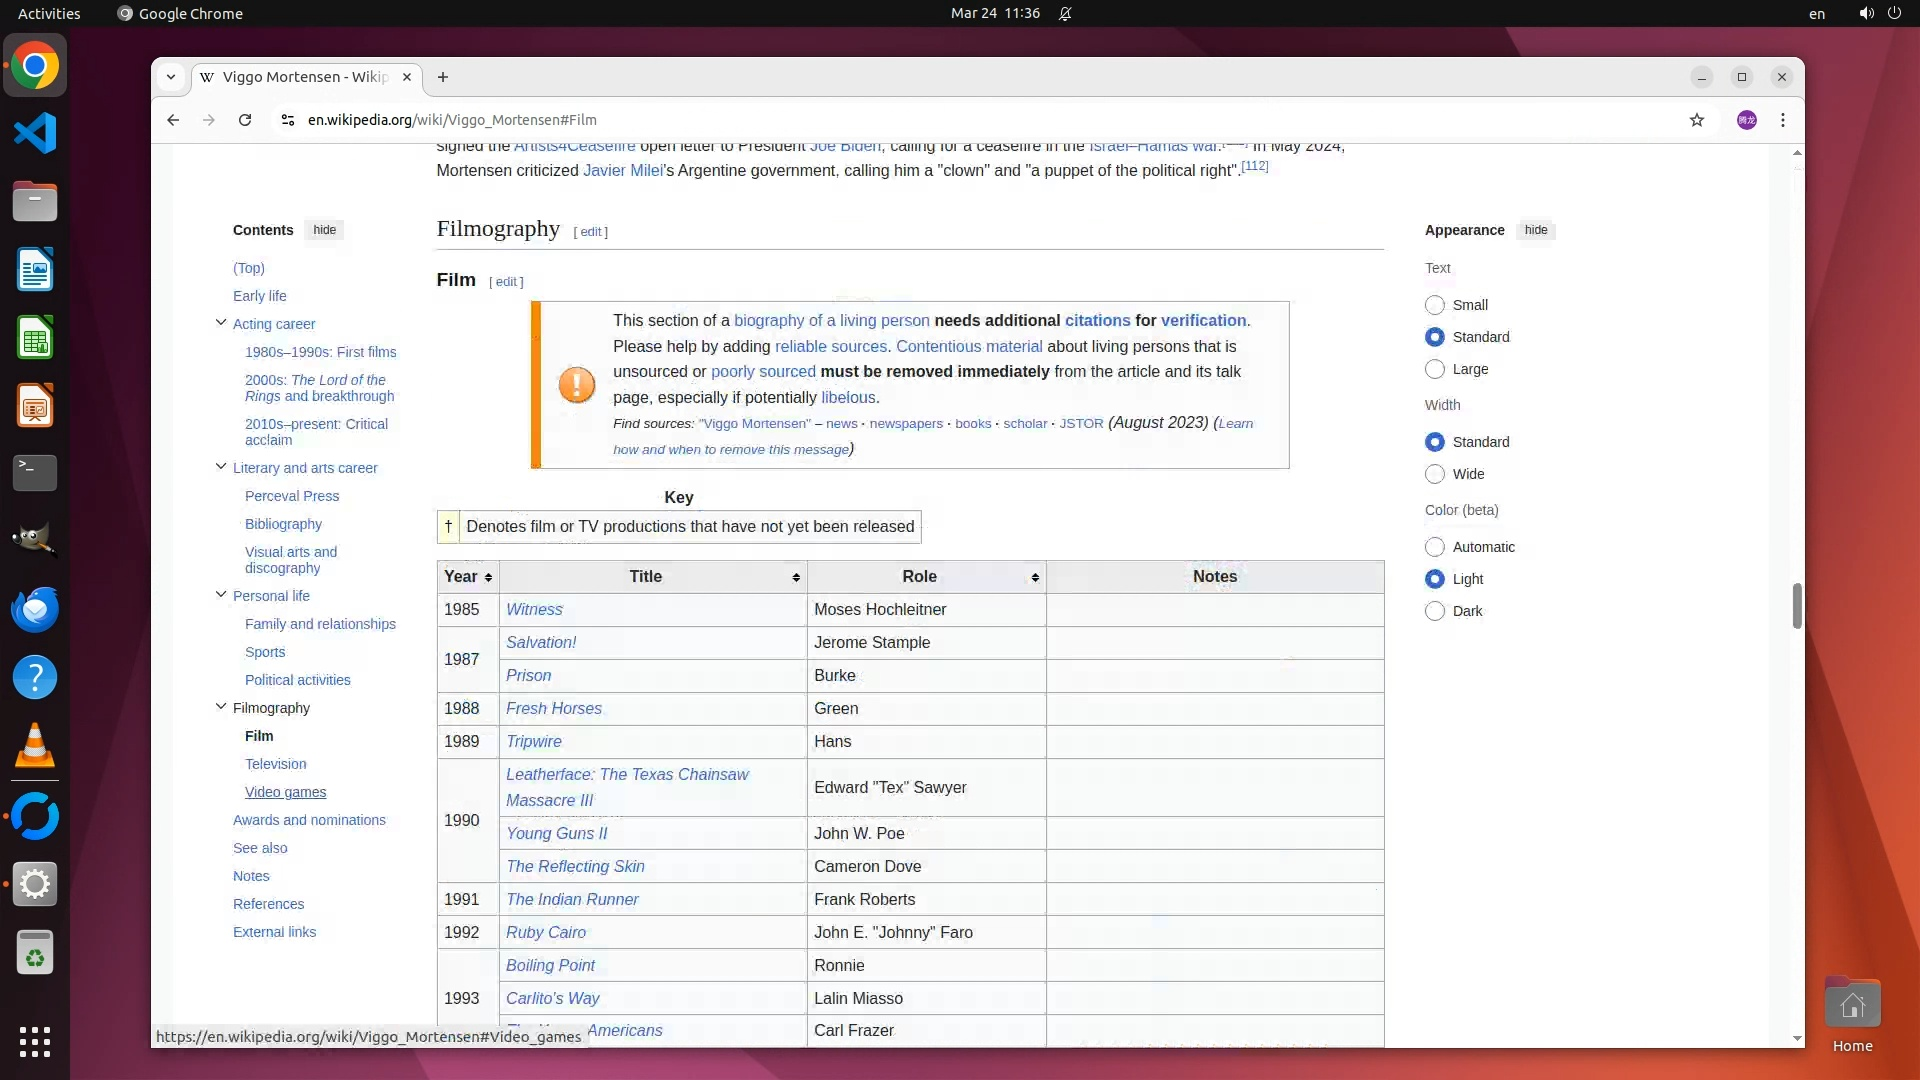1920x1080 pixels.
Task: Open the Chrome profile avatar
Action: [1747, 120]
